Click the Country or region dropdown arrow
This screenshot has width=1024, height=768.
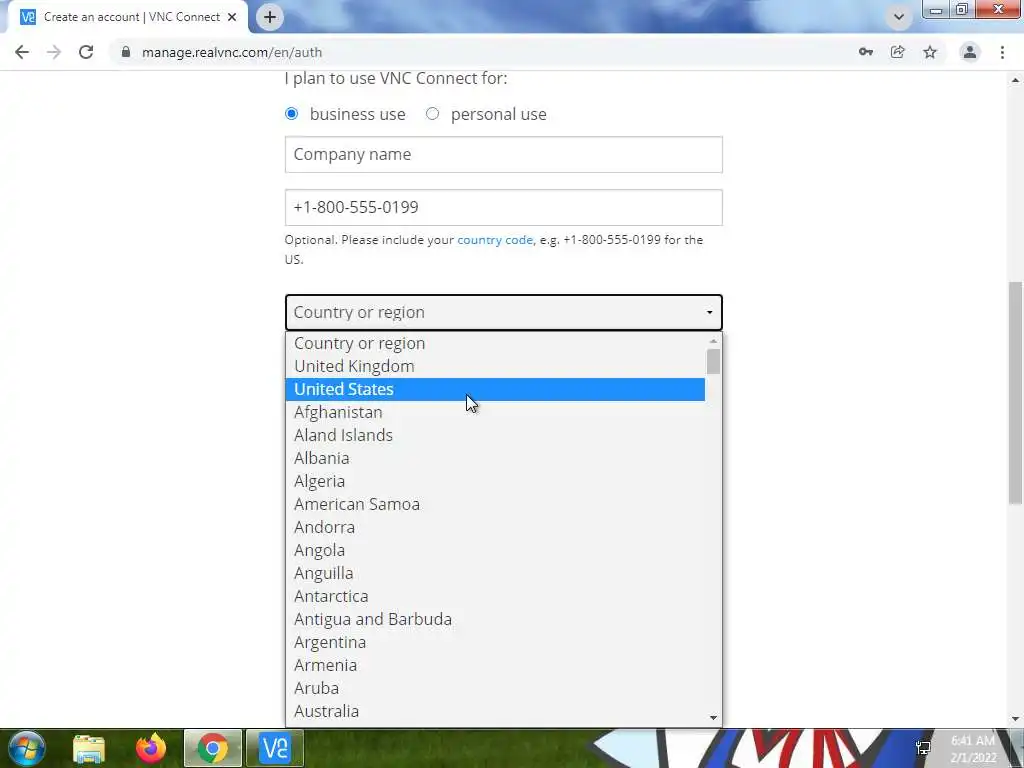click(x=709, y=313)
